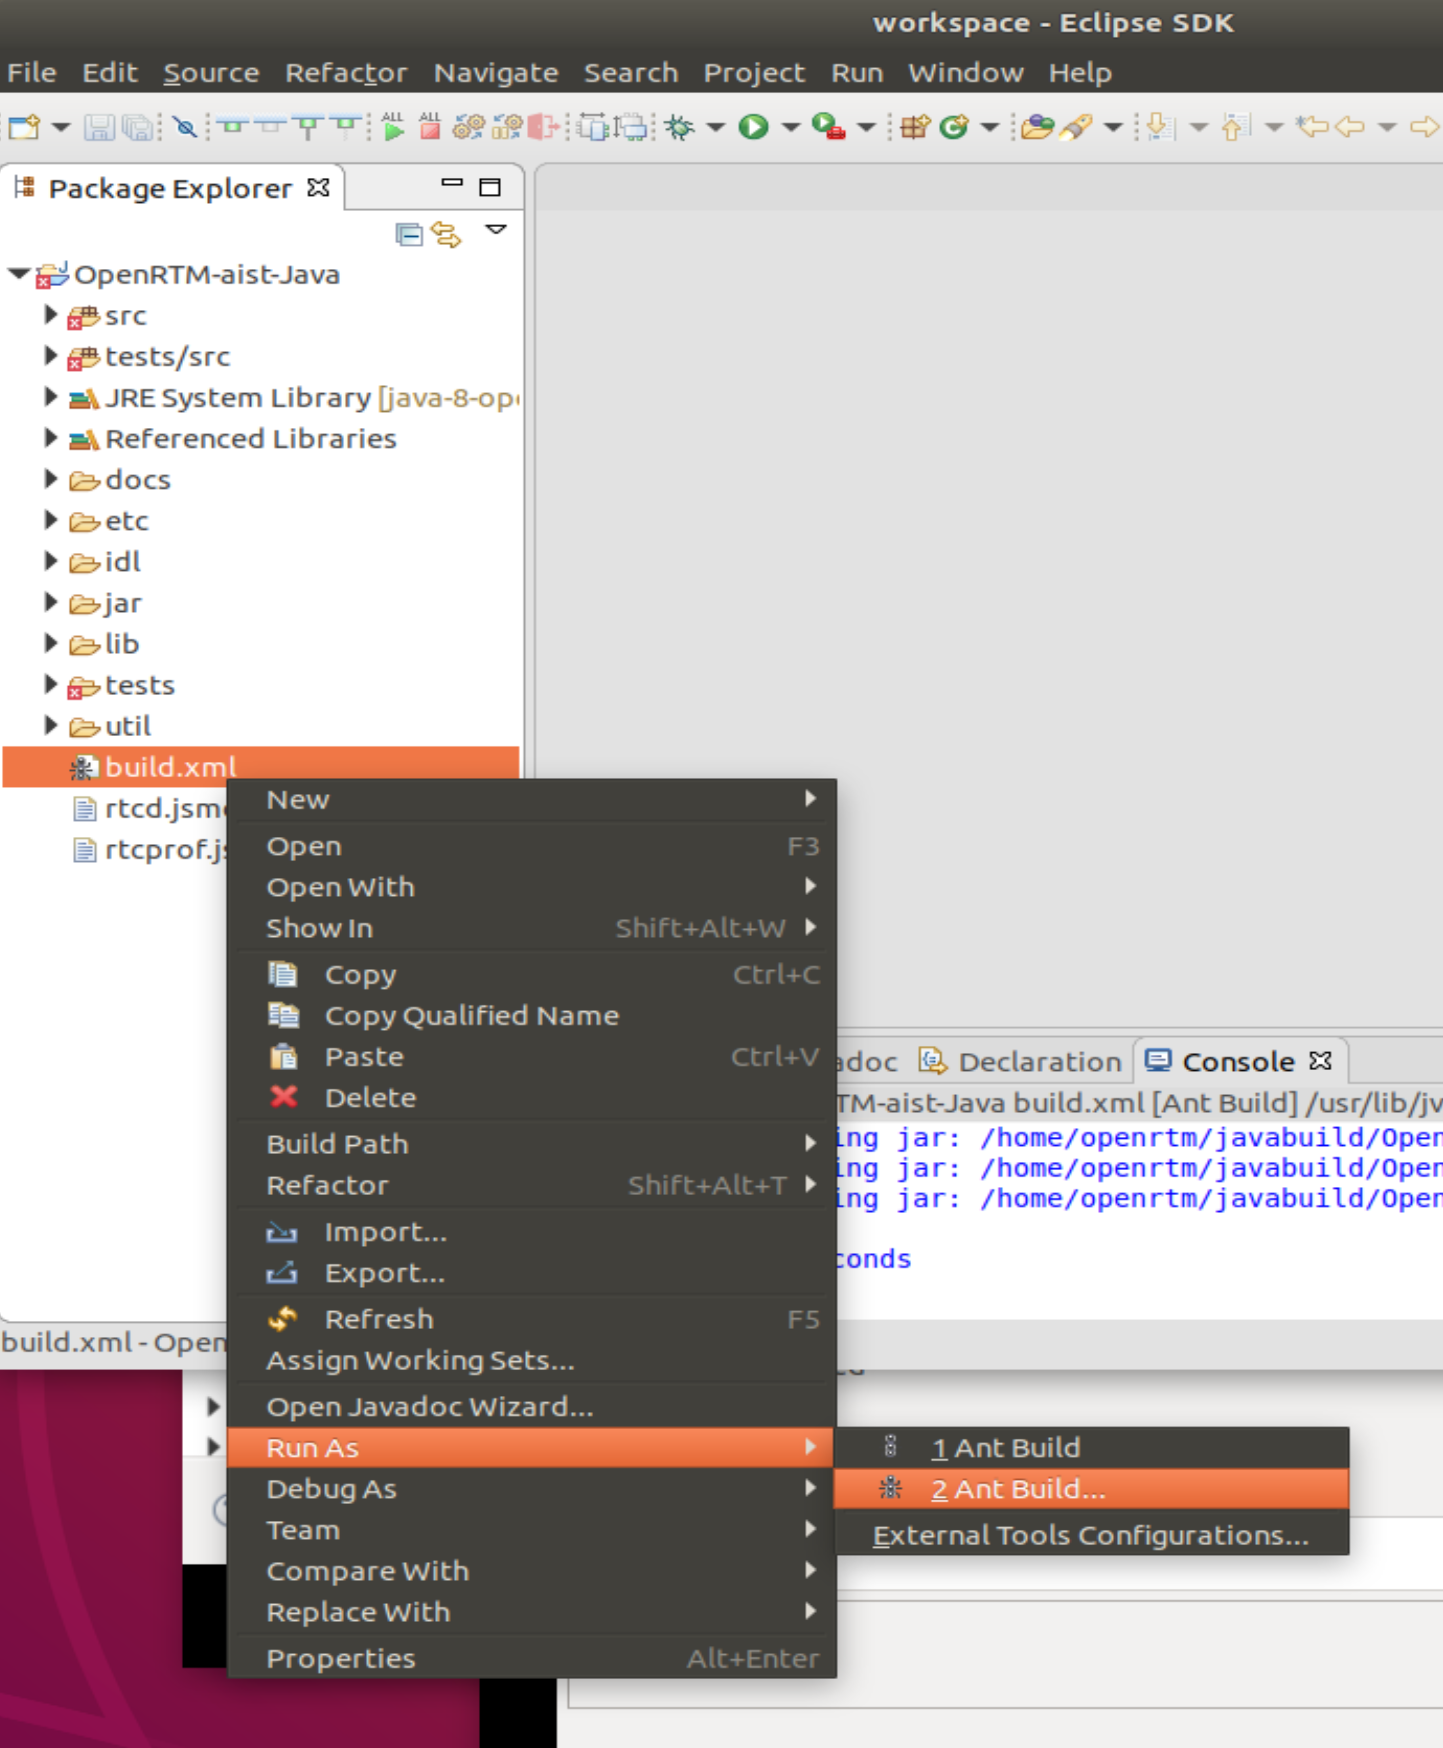1443x1748 pixels.
Task: Expand Referenced Libraries node
Action: tap(50, 437)
